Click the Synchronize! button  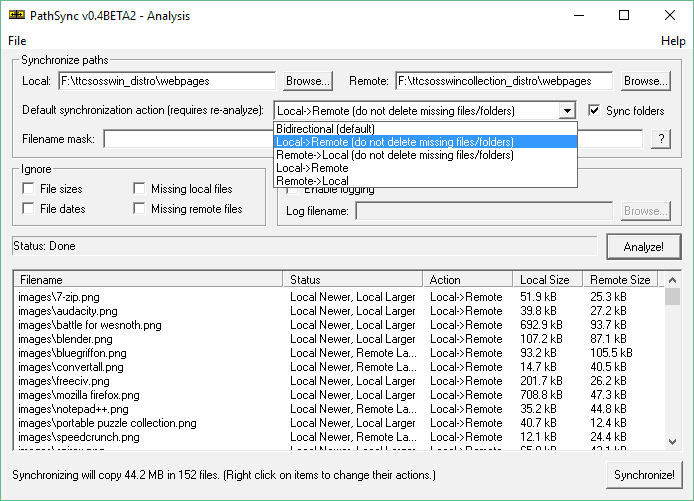644,475
